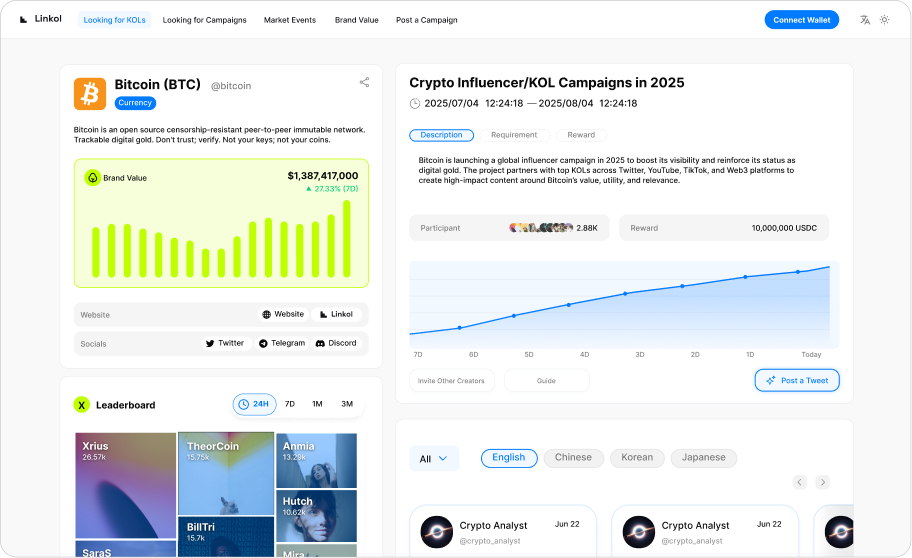Open TheorCoin leaderboard tile

click(x=226, y=474)
